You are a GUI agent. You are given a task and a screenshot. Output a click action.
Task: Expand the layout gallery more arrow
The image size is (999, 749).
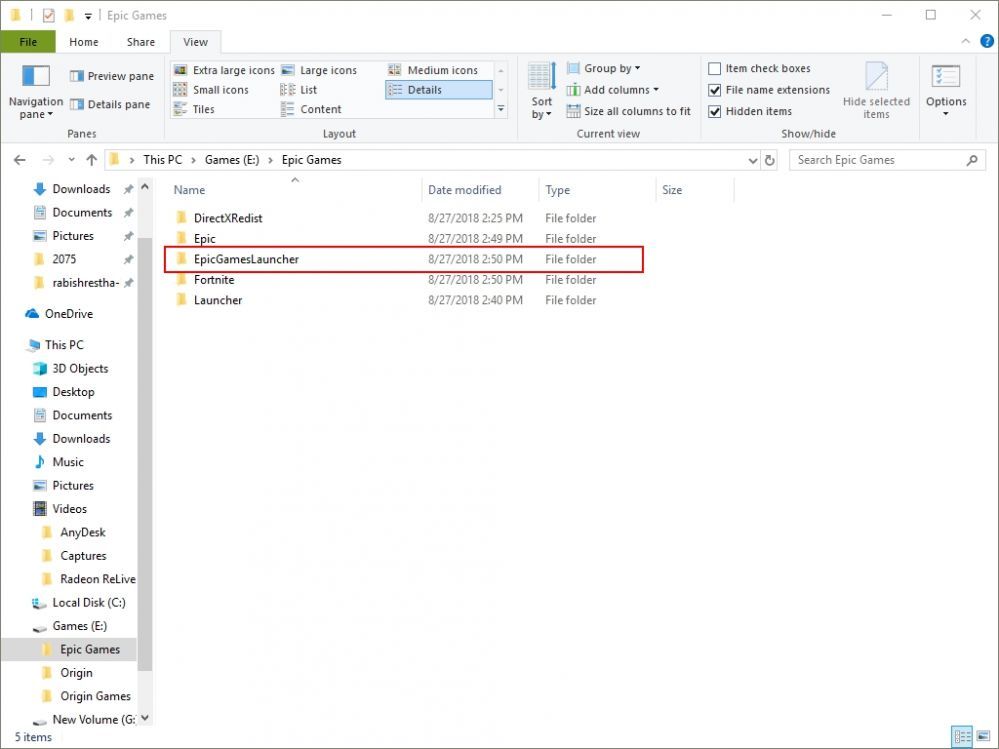click(501, 110)
